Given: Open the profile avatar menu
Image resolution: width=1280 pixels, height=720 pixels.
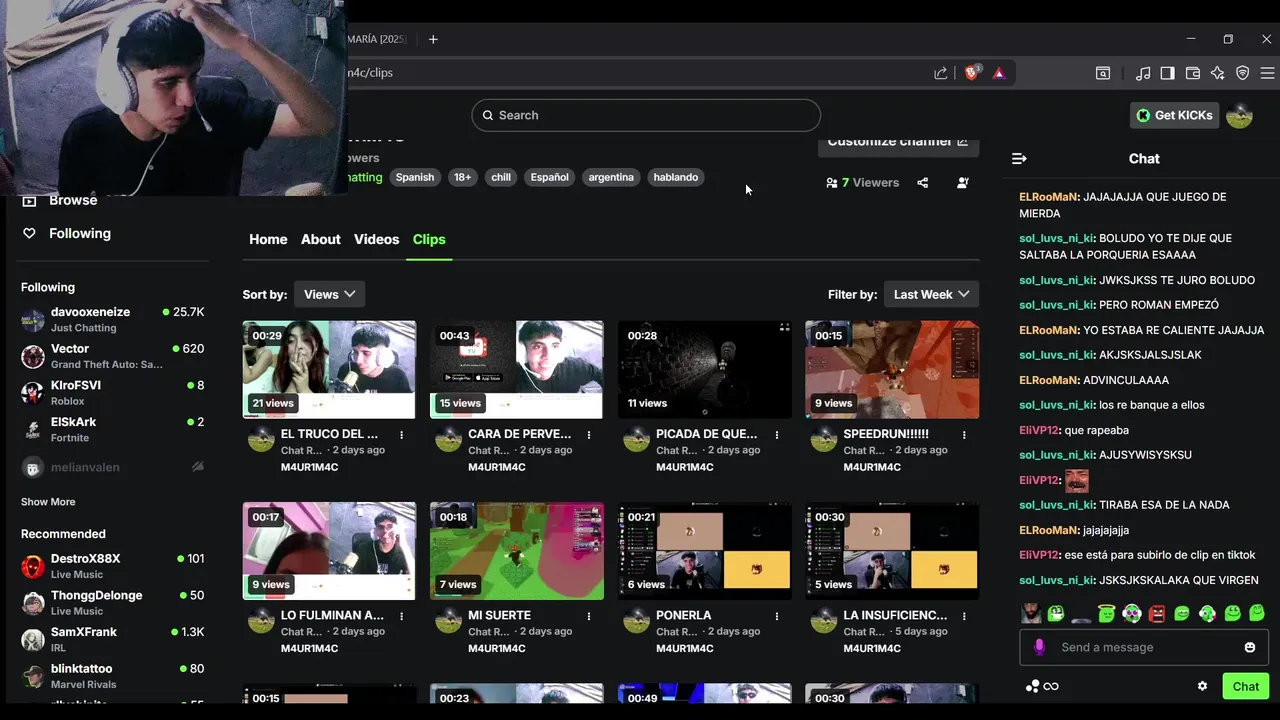Looking at the screenshot, I should (x=1239, y=115).
